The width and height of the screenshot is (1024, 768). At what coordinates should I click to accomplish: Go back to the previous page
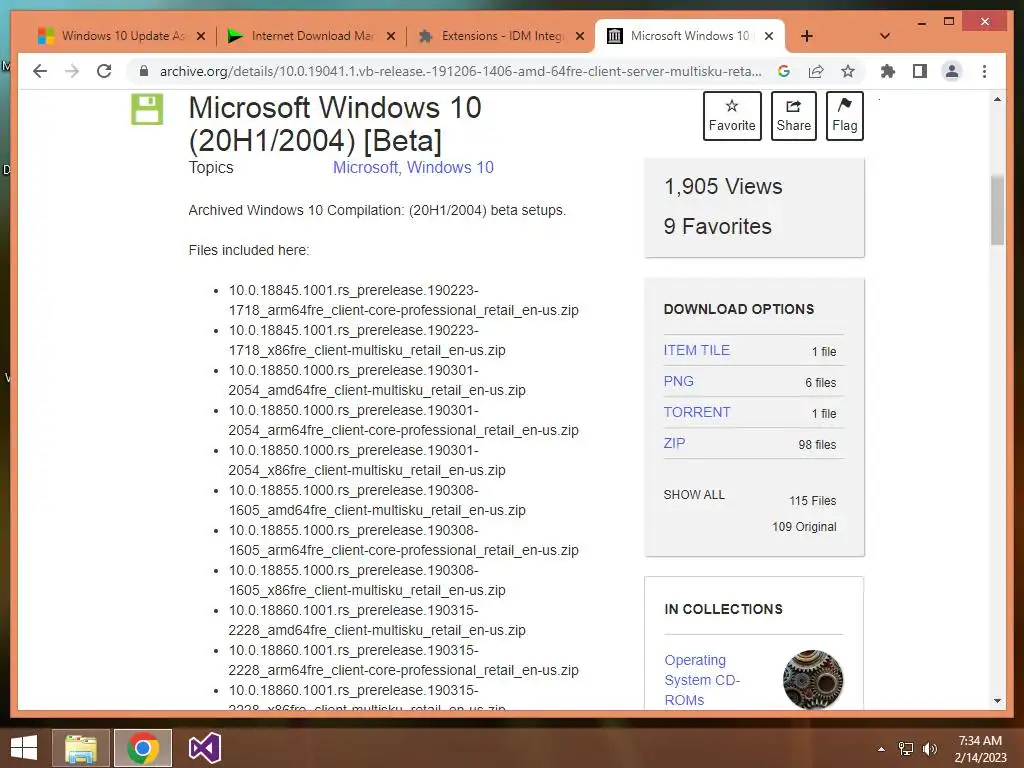pyautogui.click(x=40, y=71)
